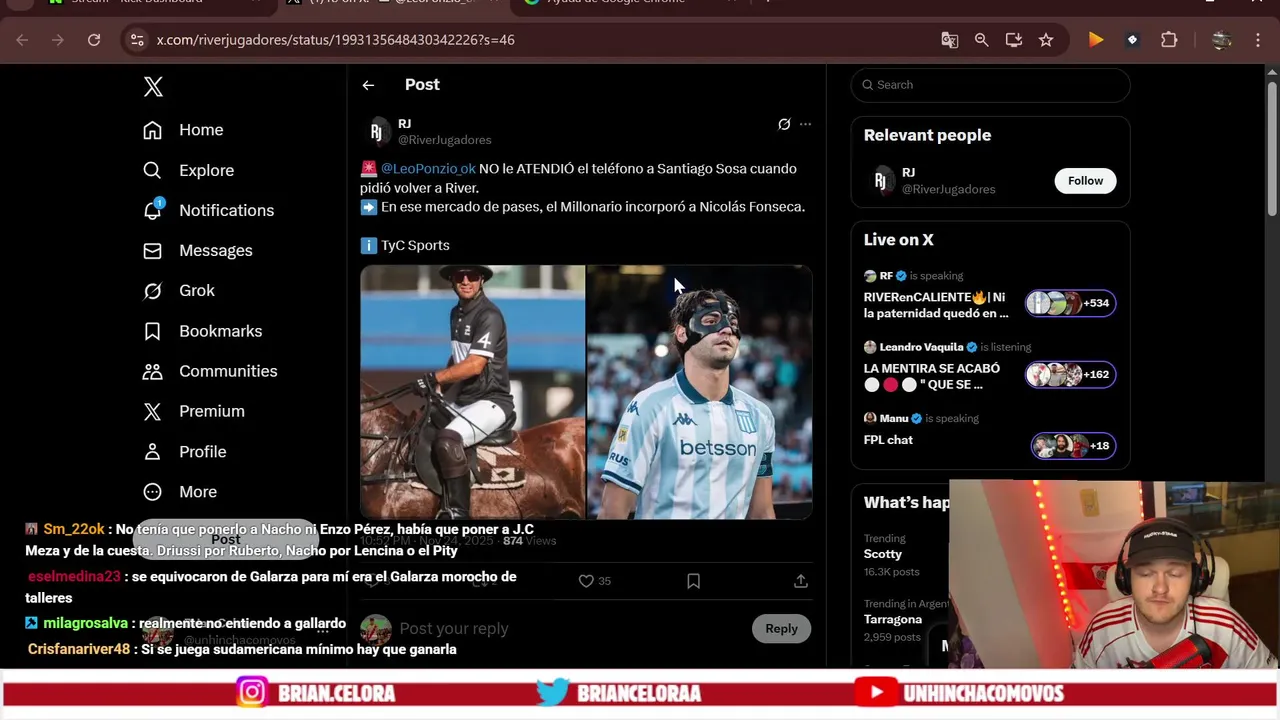Click the More circle icon
1280x720 pixels.
coord(152,492)
